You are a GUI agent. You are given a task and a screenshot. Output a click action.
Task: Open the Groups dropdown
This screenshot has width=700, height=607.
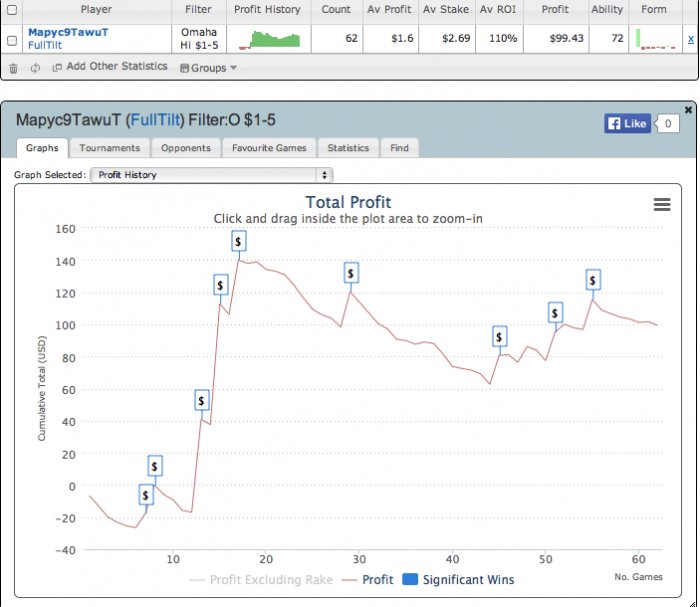208,68
